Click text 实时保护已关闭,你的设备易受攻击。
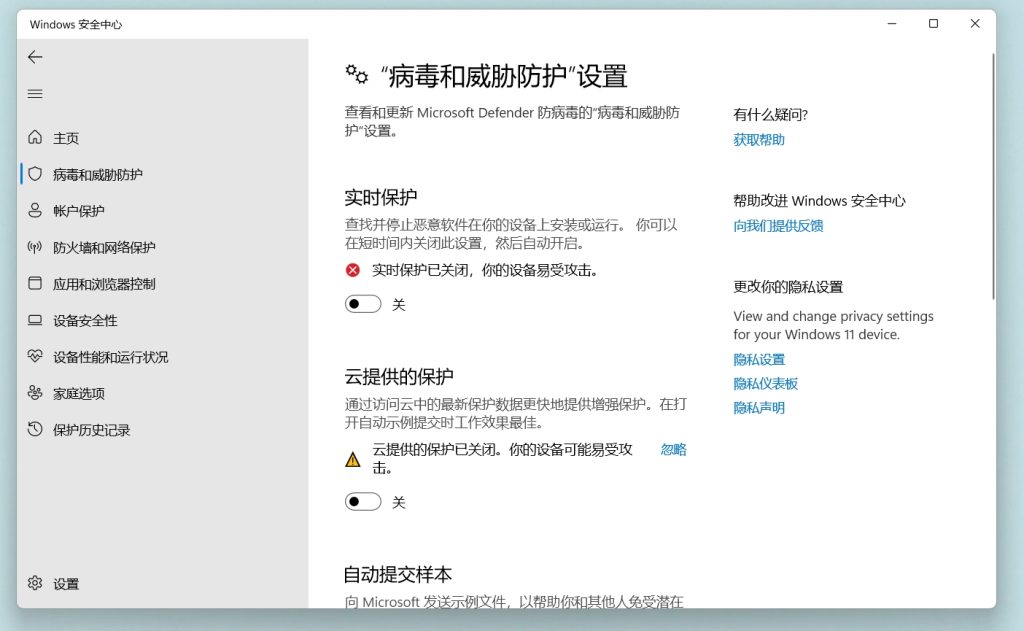This screenshot has width=1024, height=631. click(x=486, y=270)
